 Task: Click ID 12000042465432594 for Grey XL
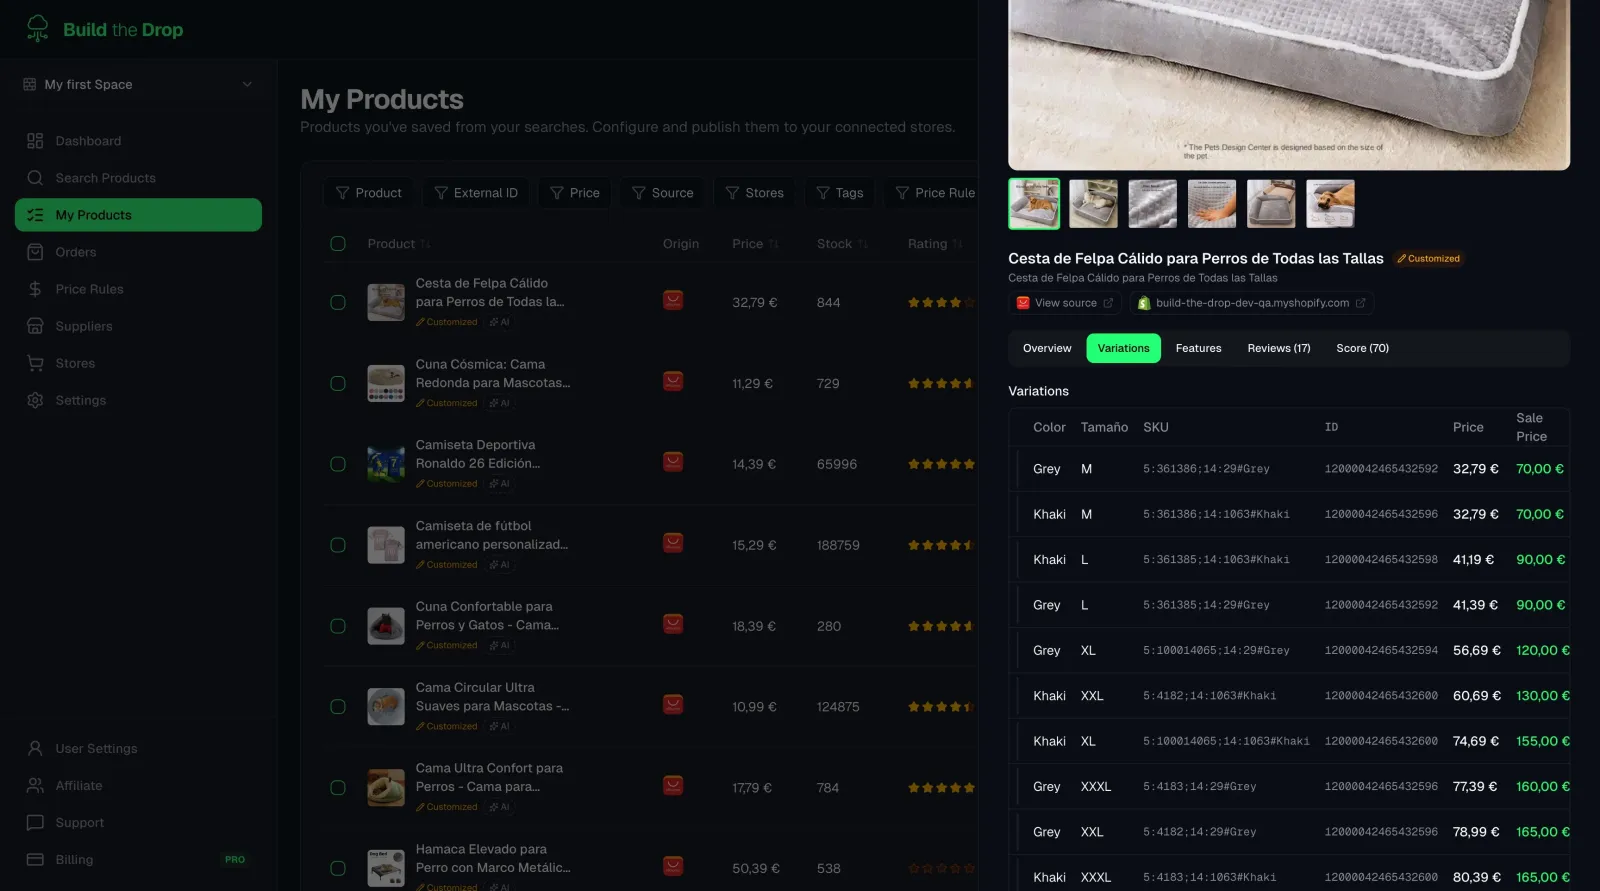click(1381, 651)
